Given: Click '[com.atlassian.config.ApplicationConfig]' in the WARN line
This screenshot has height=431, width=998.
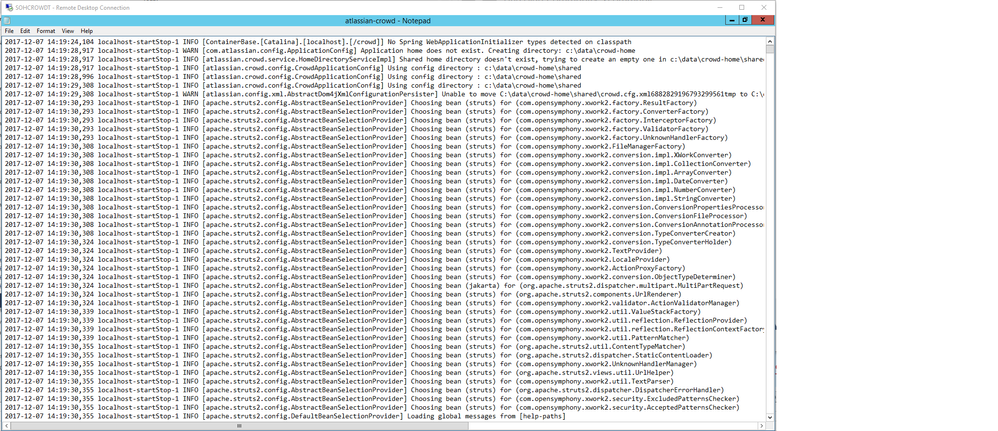Looking at the screenshot, I should (278, 50).
